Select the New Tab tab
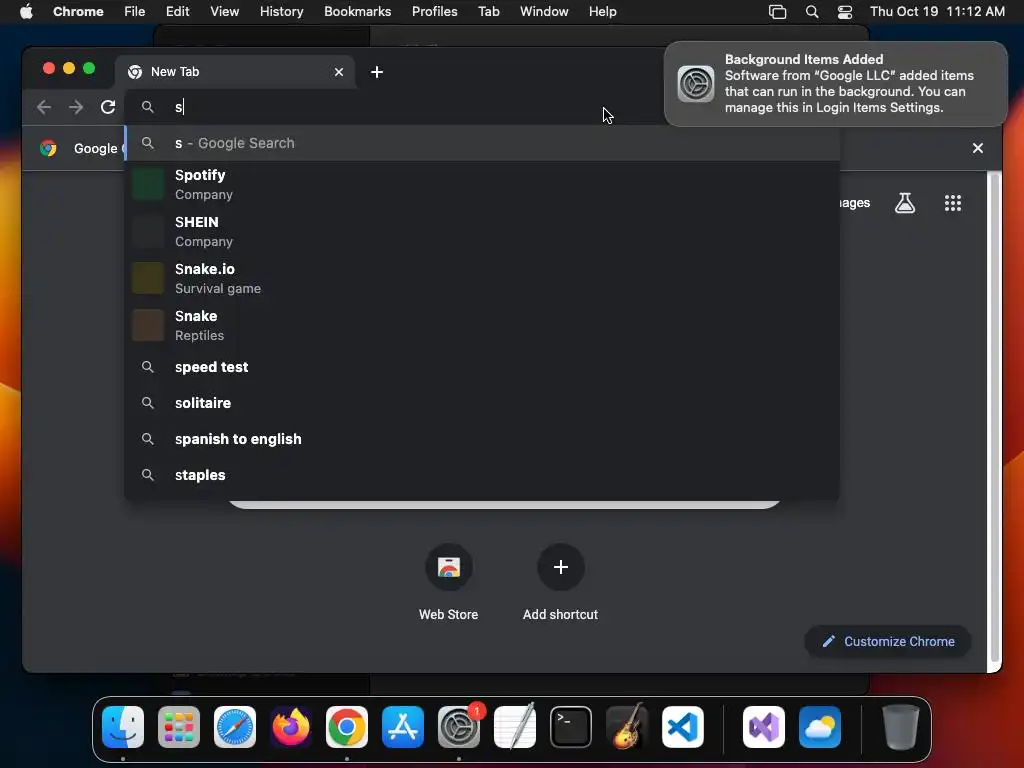The width and height of the screenshot is (1024, 768). pos(235,72)
